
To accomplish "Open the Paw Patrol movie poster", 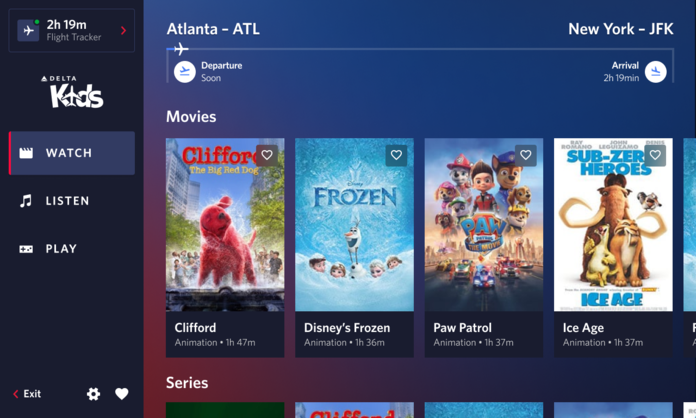I will [x=484, y=225].
